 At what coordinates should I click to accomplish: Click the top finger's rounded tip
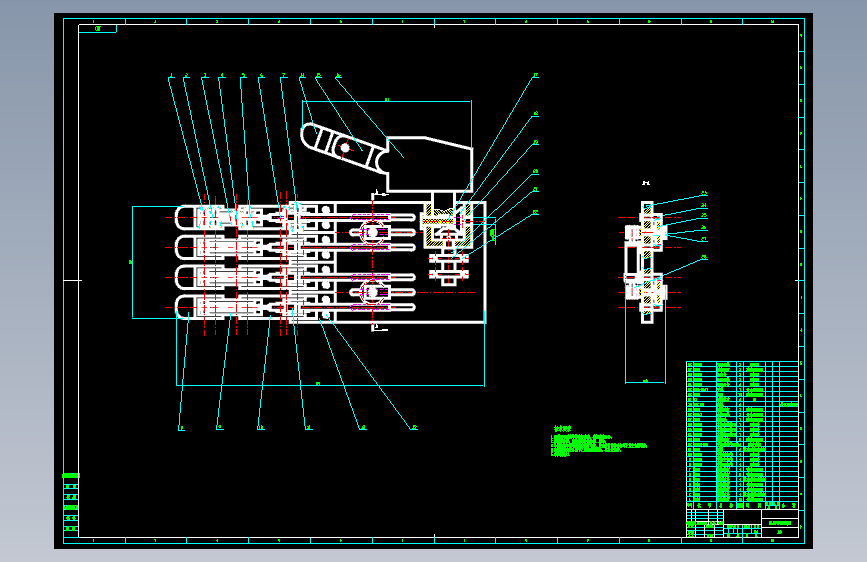tap(185, 217)
